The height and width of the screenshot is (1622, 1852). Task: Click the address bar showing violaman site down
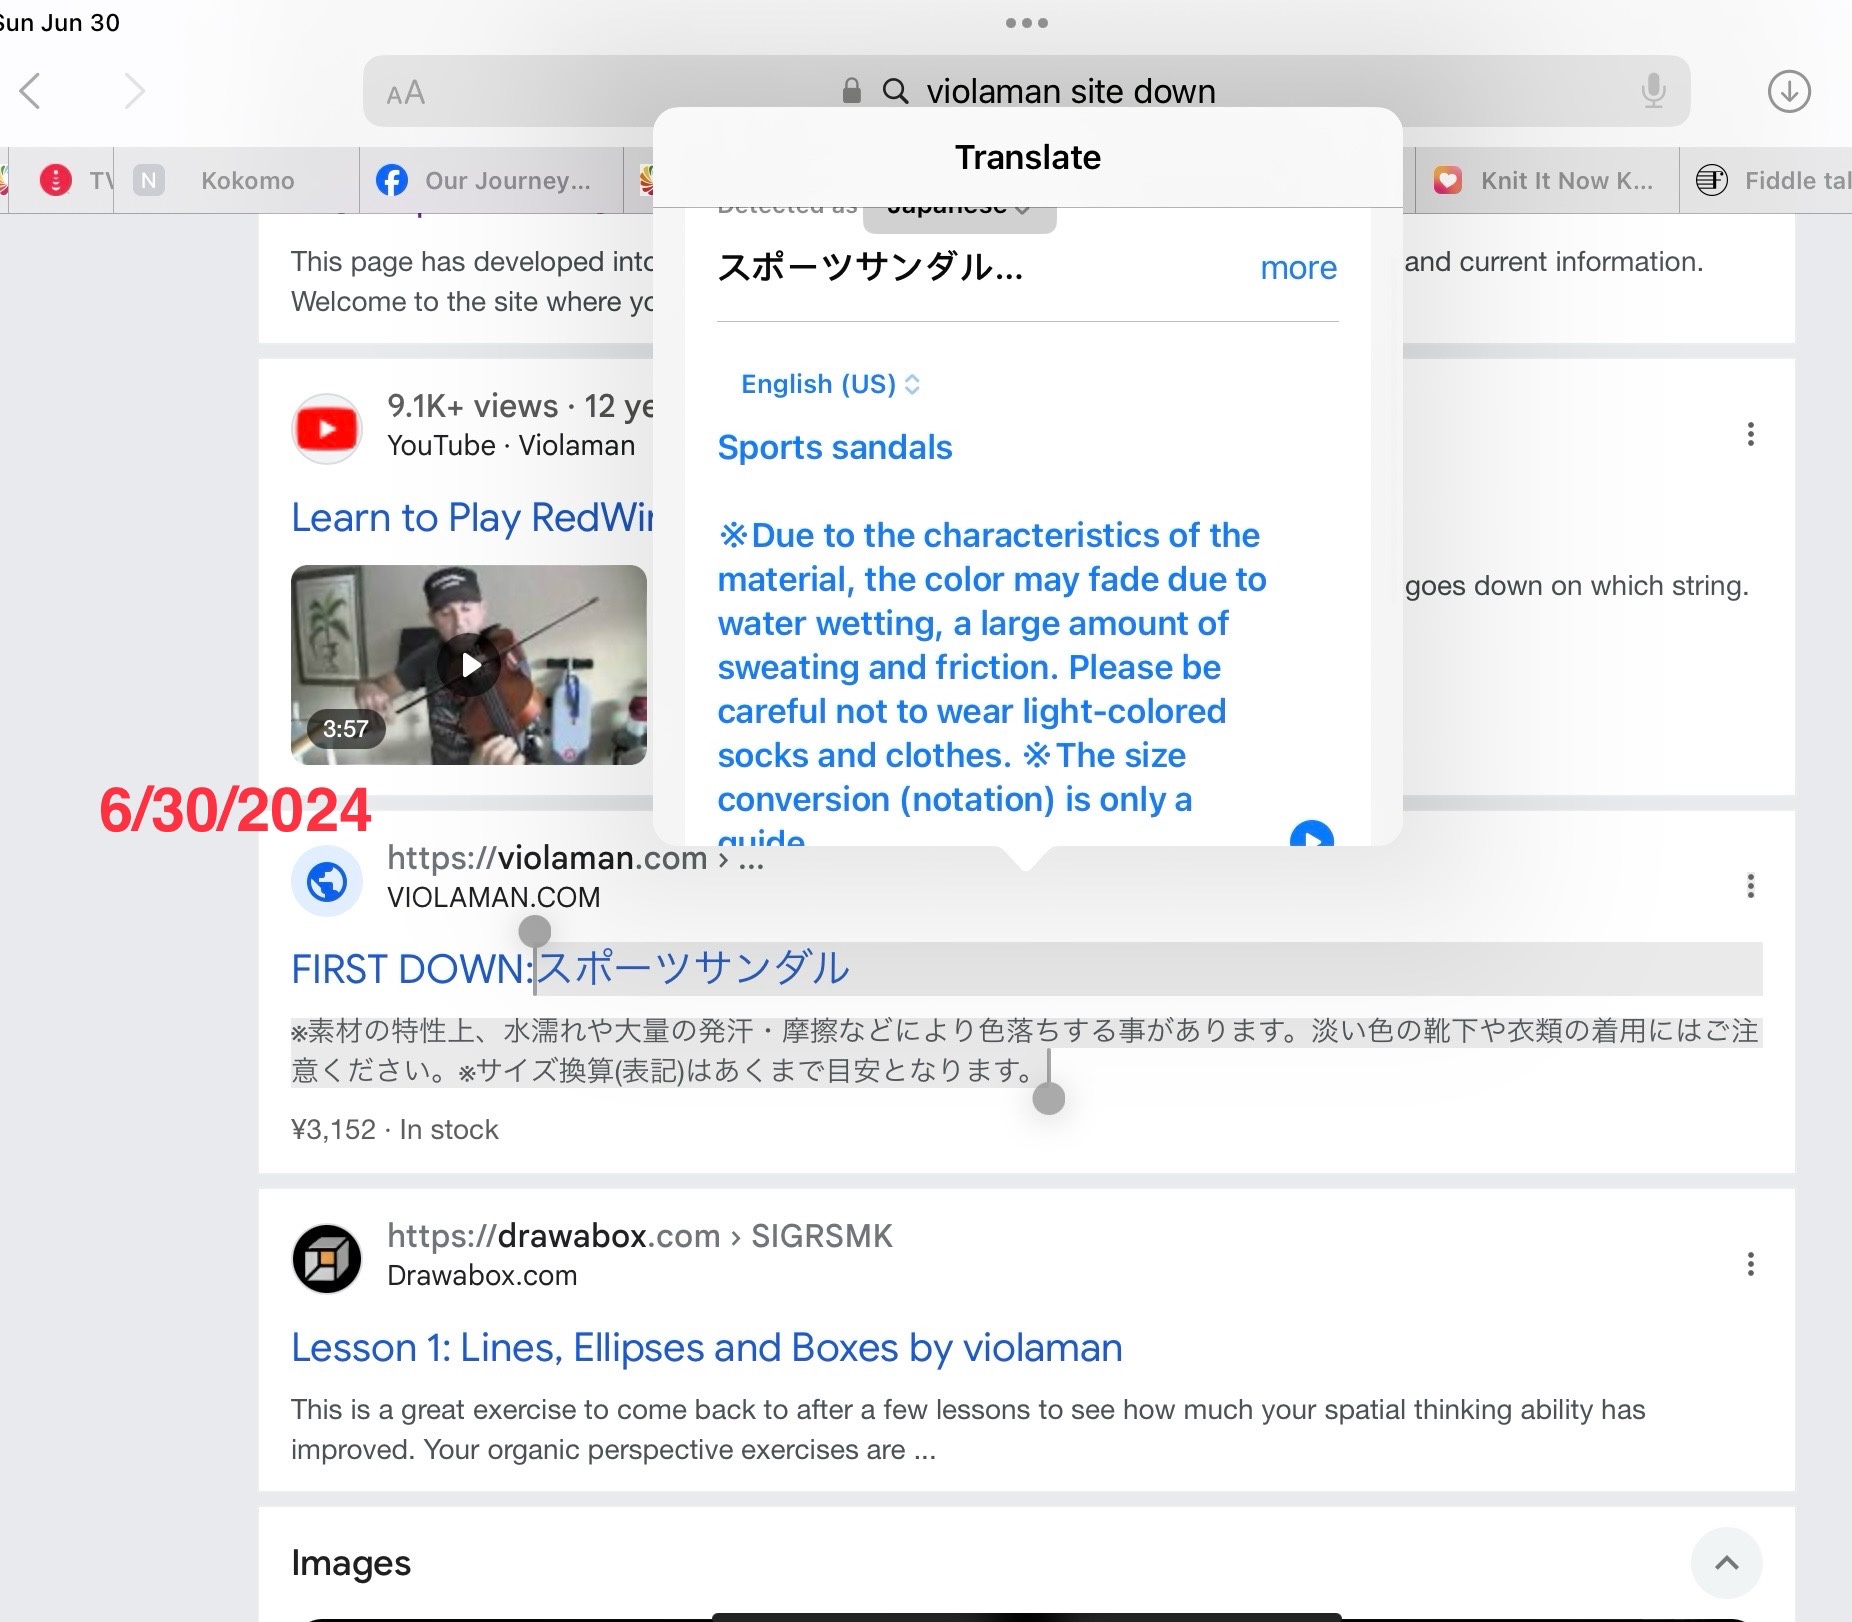[1026, 91]
